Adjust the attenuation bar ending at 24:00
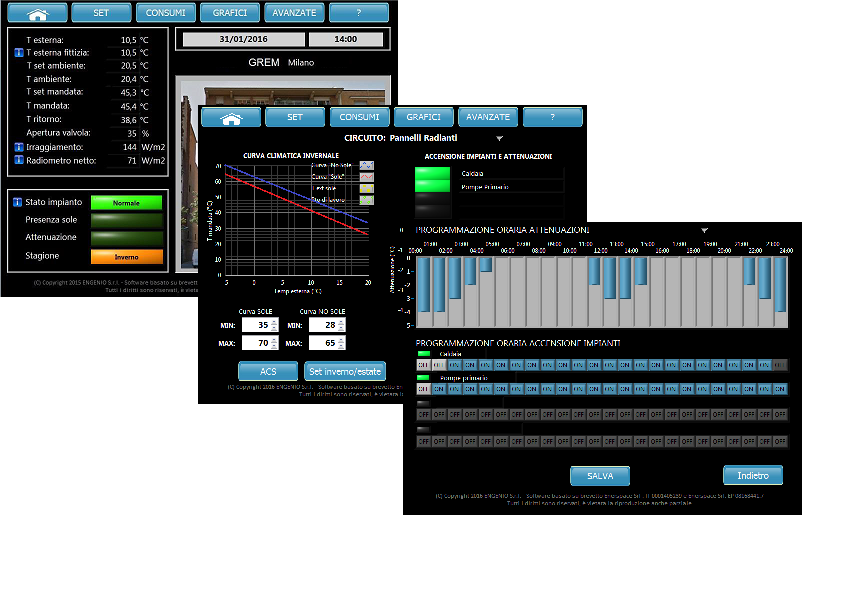The width and height of the screenshot is (866, 597). [780, 284]
